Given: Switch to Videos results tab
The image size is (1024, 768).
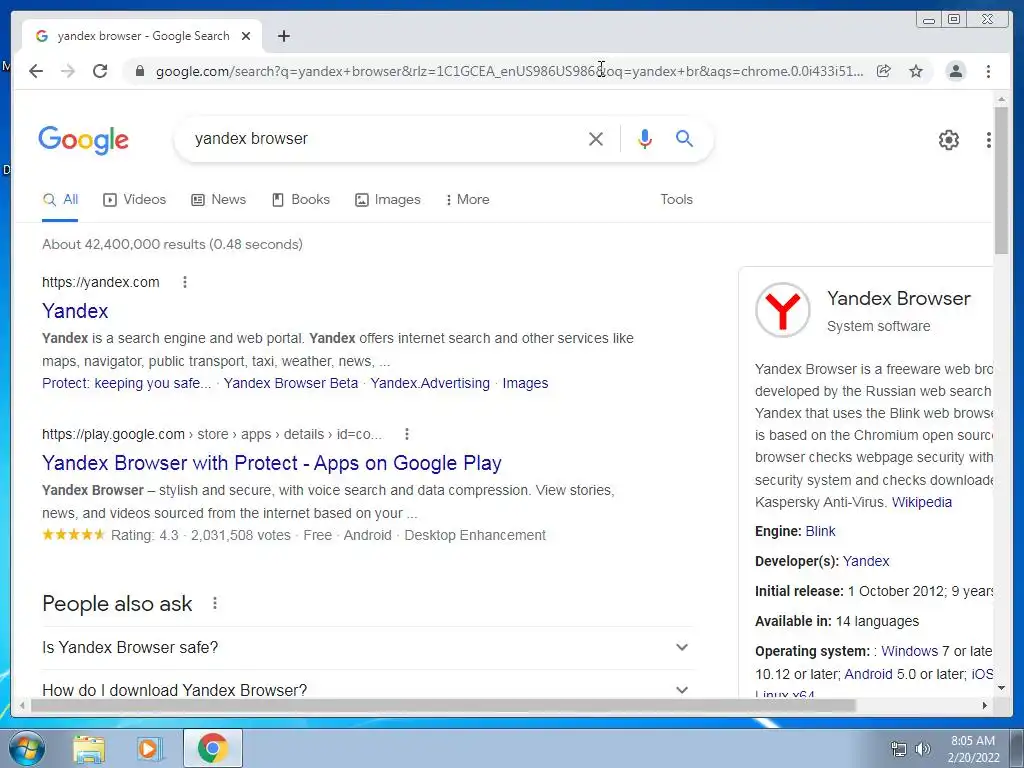Looking at the screenshot, I should point(135,200).
